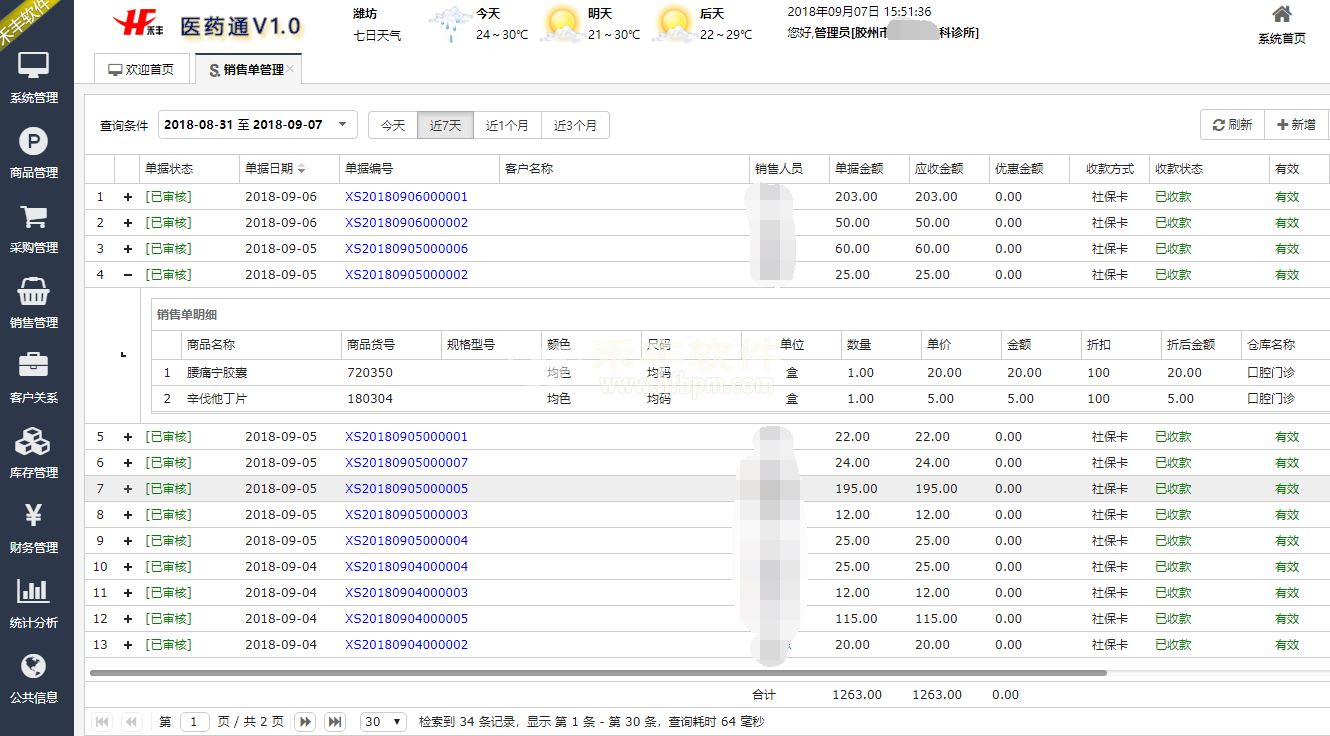Click the 新增 button
This screenshot has width=1330, height=736.
coord(1296,125)
